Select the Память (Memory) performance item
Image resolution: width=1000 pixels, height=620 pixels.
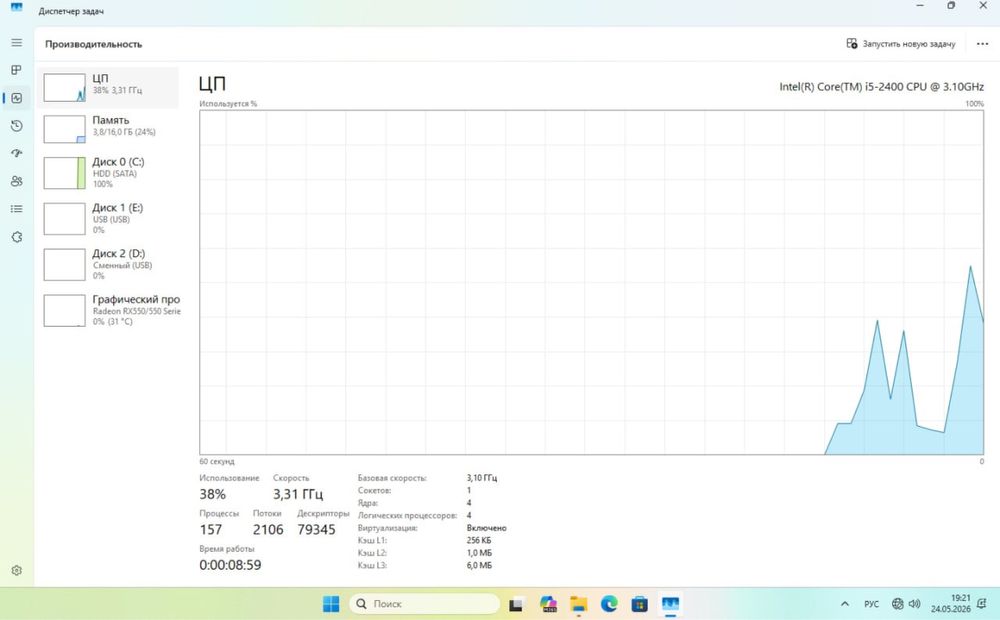[x=107, y=129]
